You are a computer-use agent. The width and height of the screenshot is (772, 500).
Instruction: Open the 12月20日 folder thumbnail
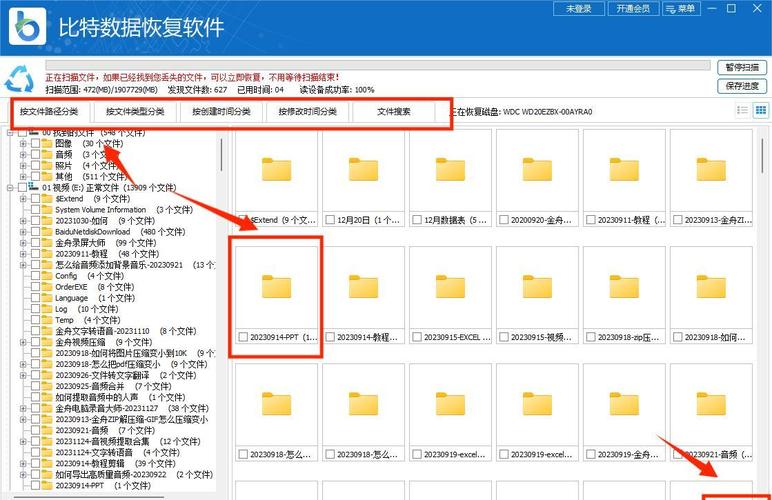(363, 170)
